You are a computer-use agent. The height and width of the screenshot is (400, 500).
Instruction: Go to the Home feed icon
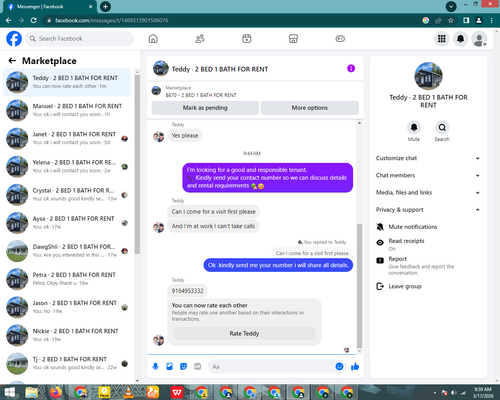point(153,39)
